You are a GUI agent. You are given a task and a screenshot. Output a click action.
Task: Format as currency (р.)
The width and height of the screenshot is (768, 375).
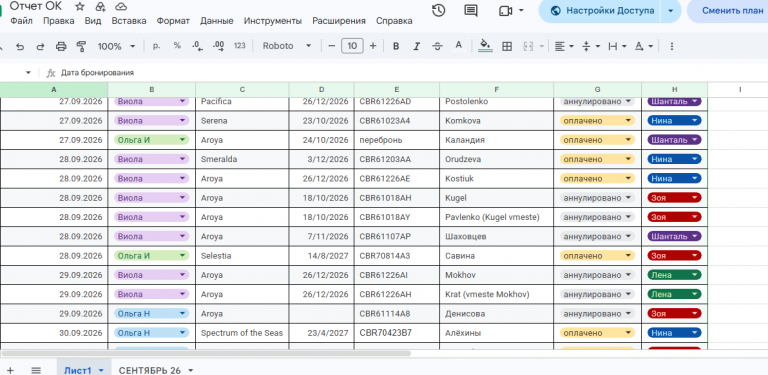click(157, 46)
